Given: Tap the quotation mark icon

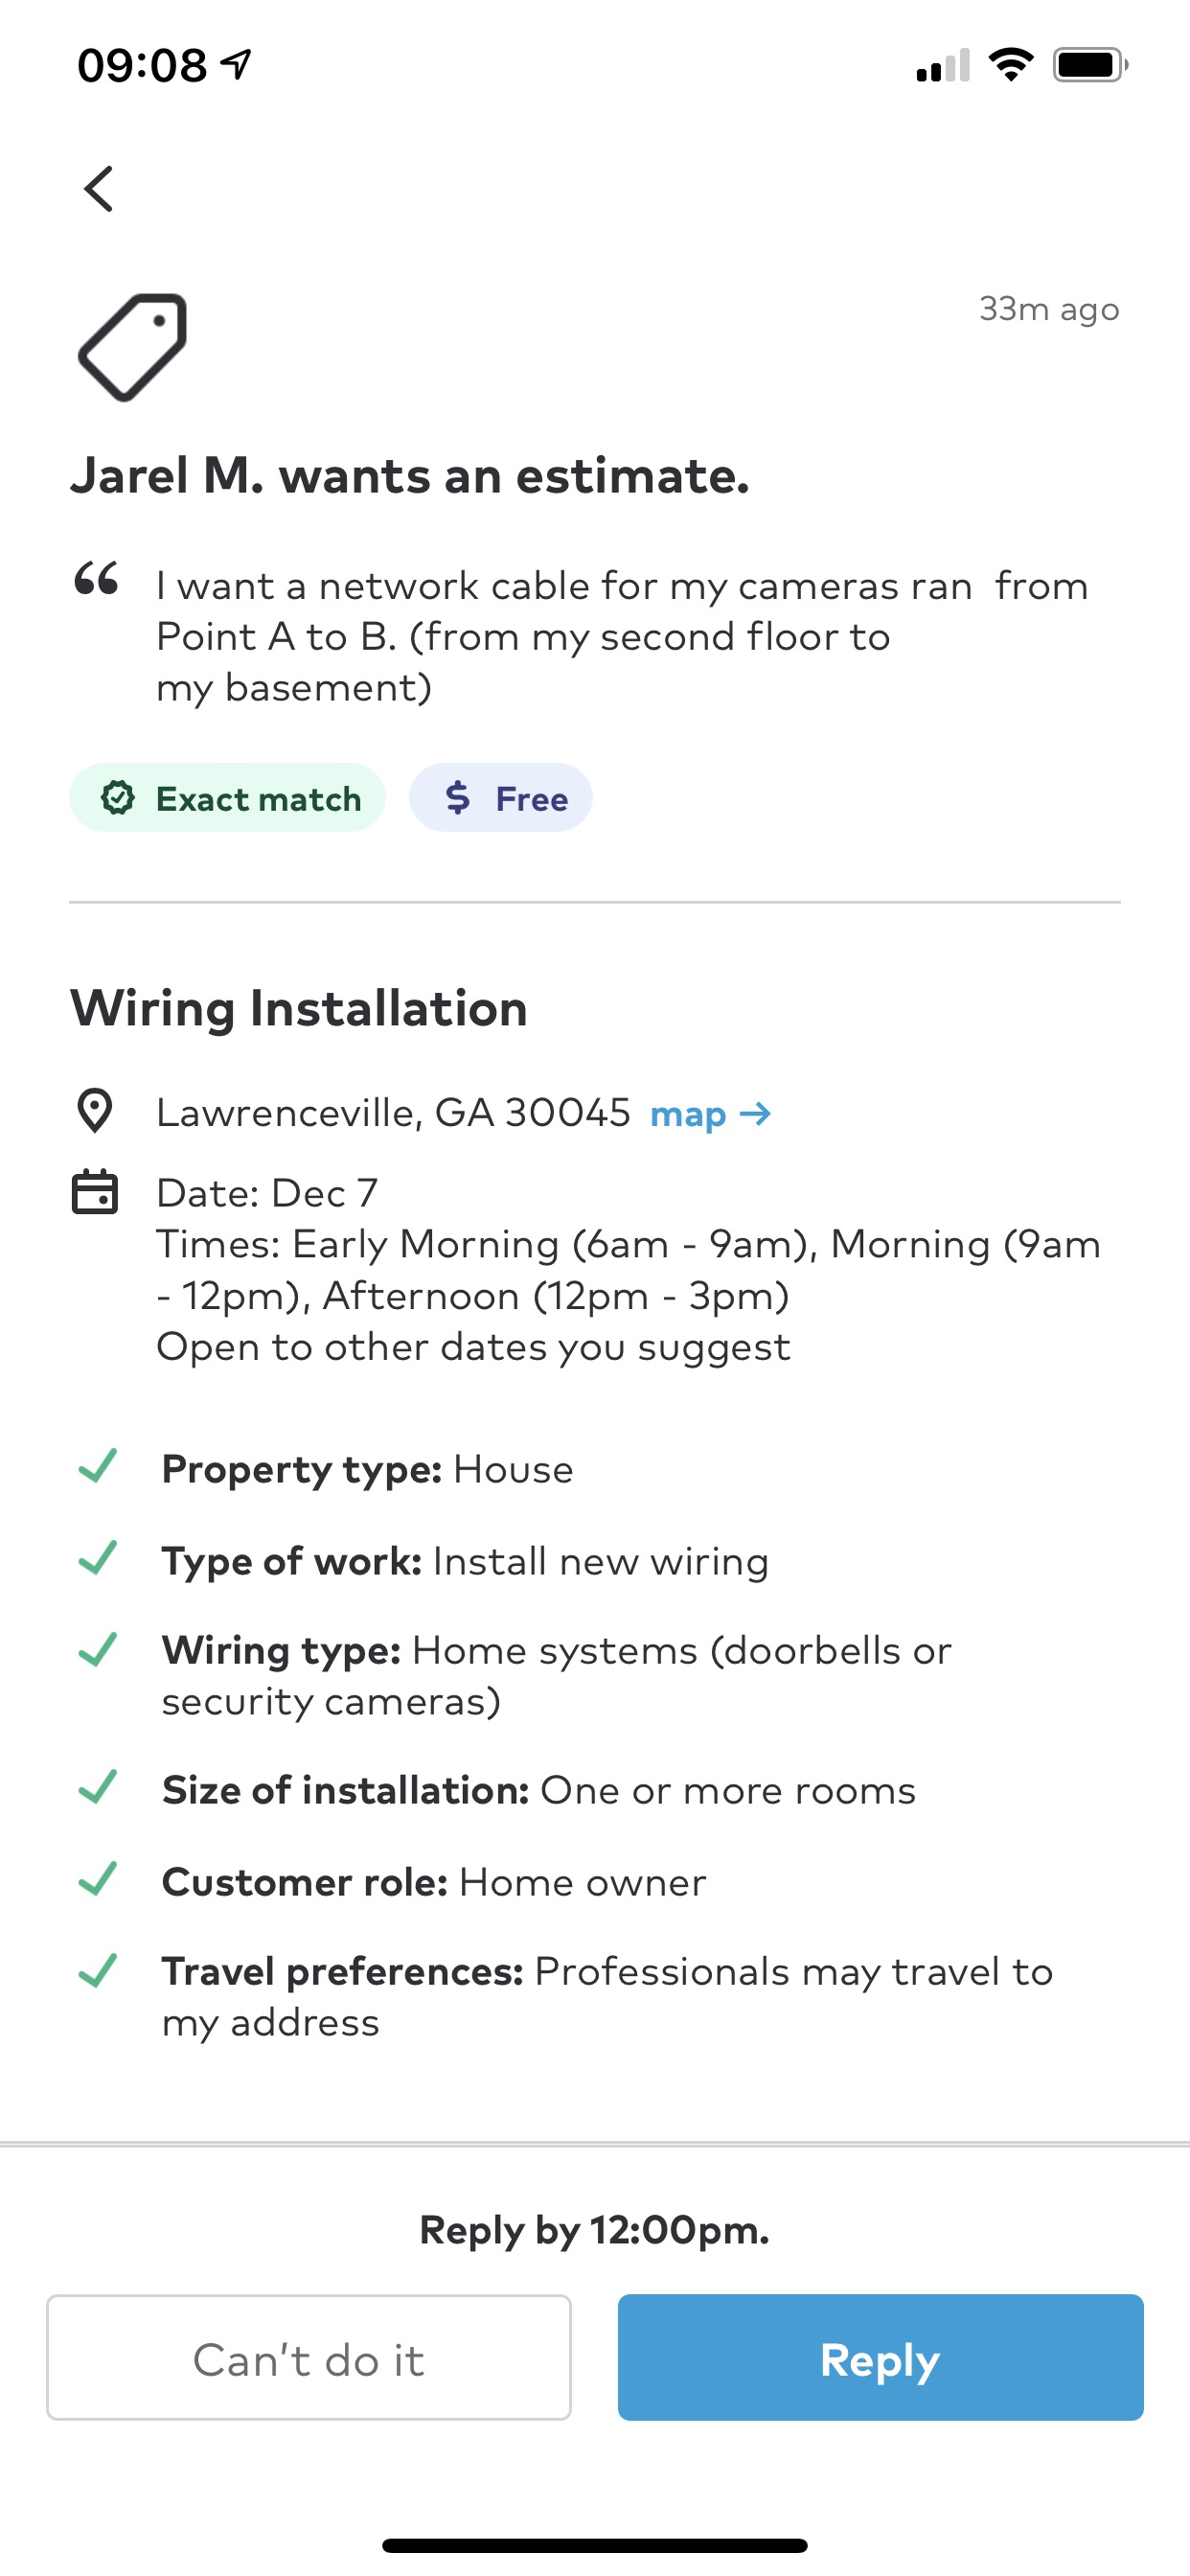Looking at the screenshot, I should click(x=97, y=578).
